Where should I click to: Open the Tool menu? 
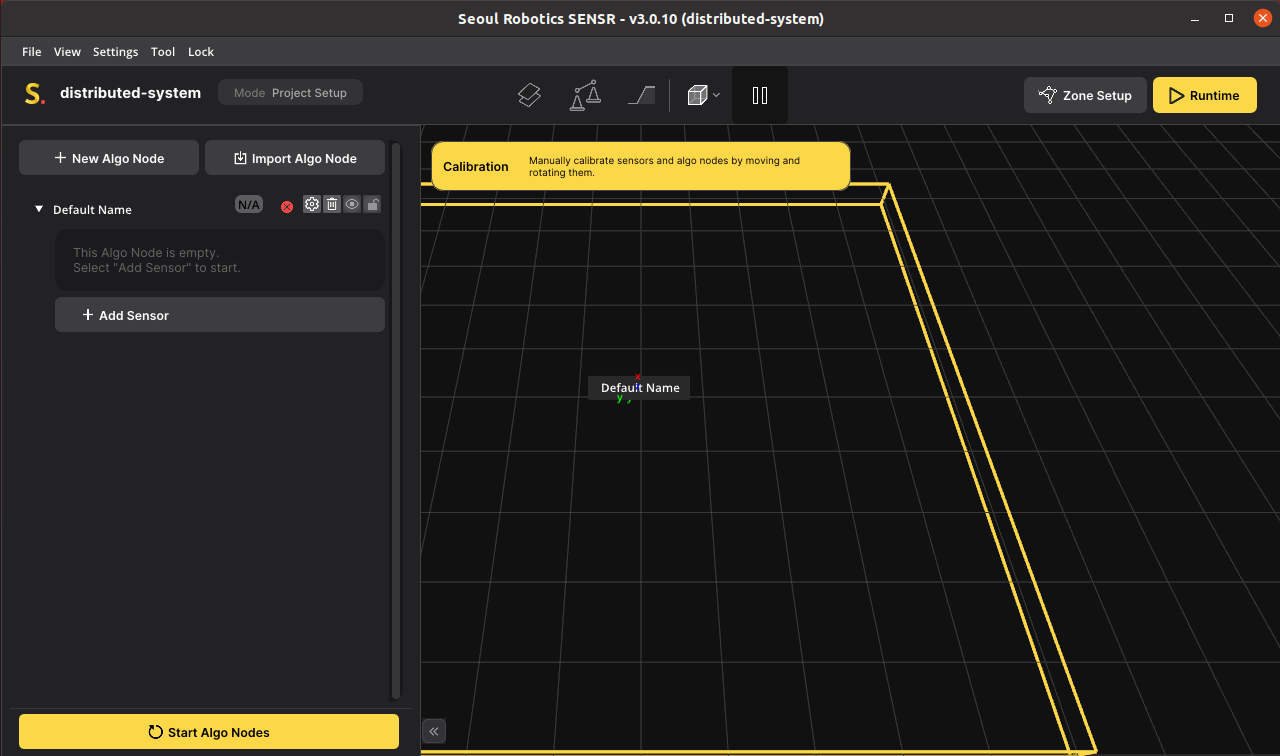click(163, 52)
